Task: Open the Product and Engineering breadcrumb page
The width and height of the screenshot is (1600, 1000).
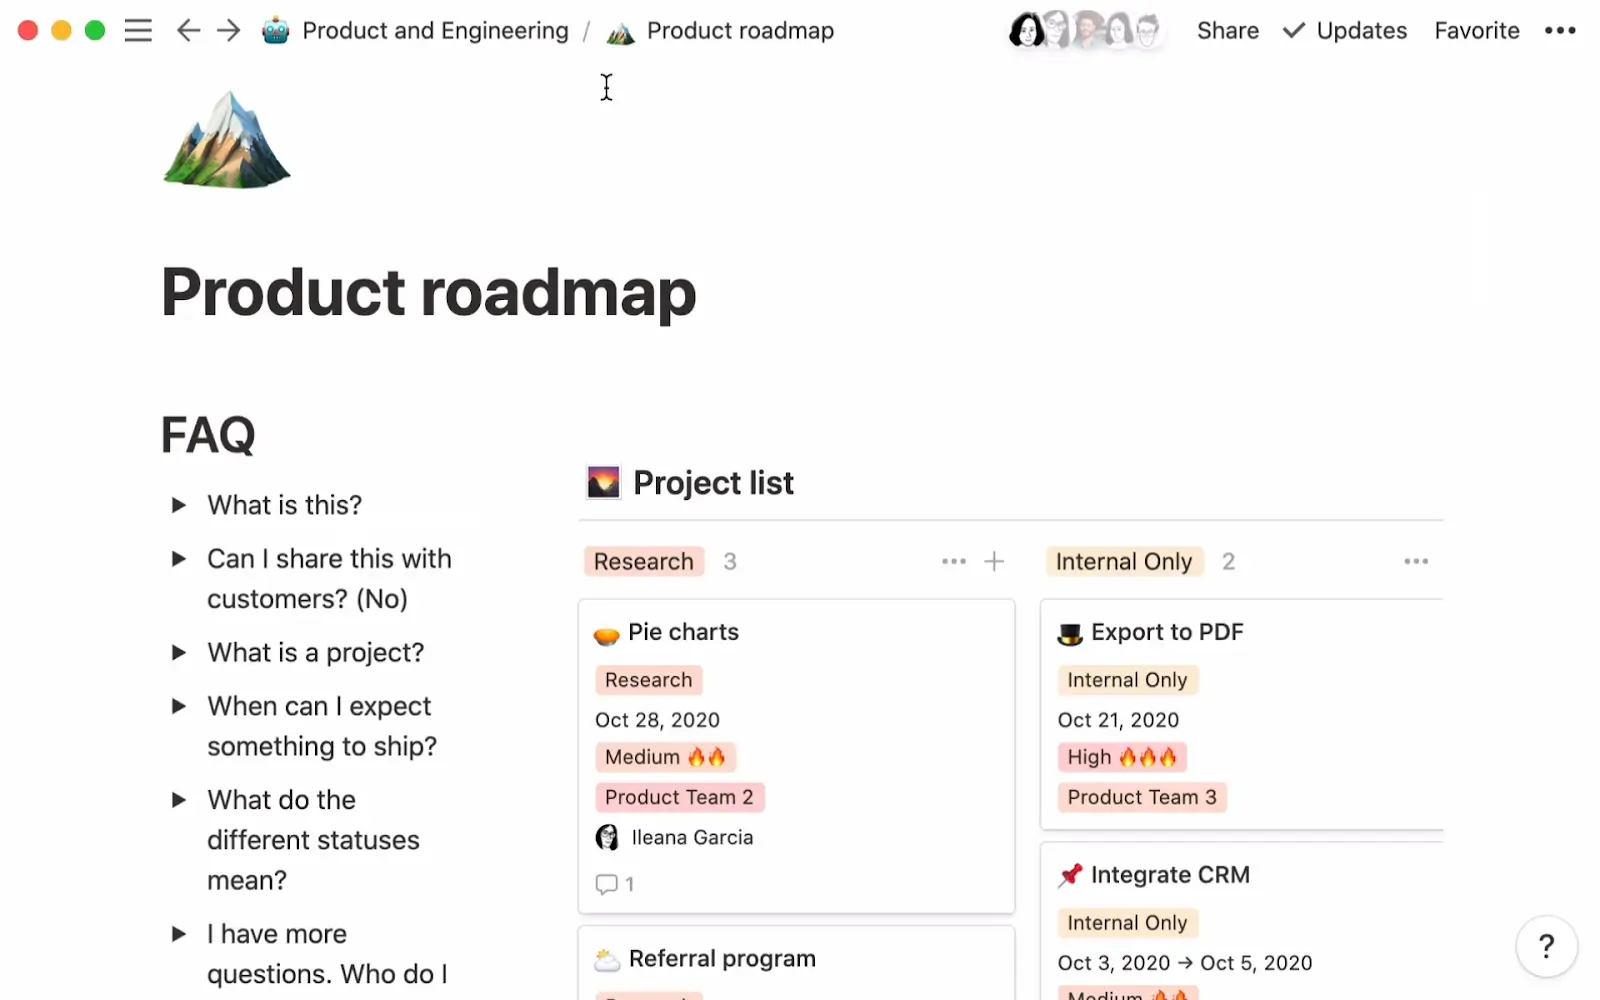Action: [x=435, y=30]
